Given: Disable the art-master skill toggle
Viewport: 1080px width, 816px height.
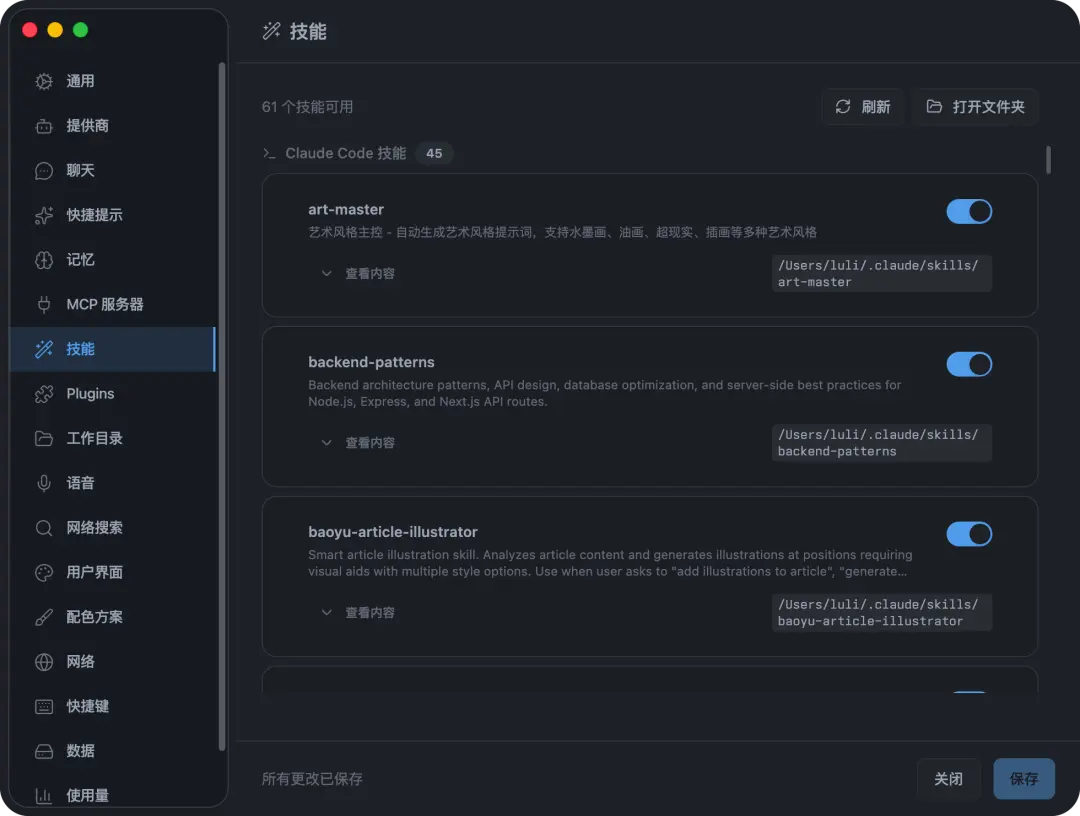Looking at the screenshot, I should [969, 211].
